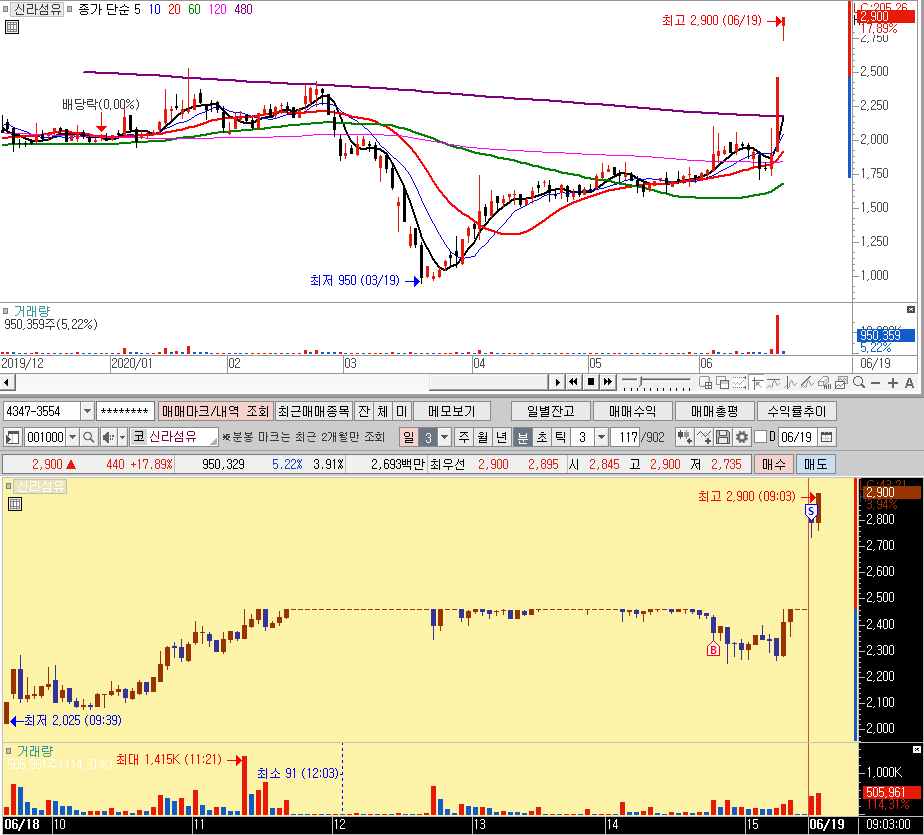Viewport: 924px width, 835px height.
Task: Click 매매마크/내역 조회 button
Action: point(216,411)
